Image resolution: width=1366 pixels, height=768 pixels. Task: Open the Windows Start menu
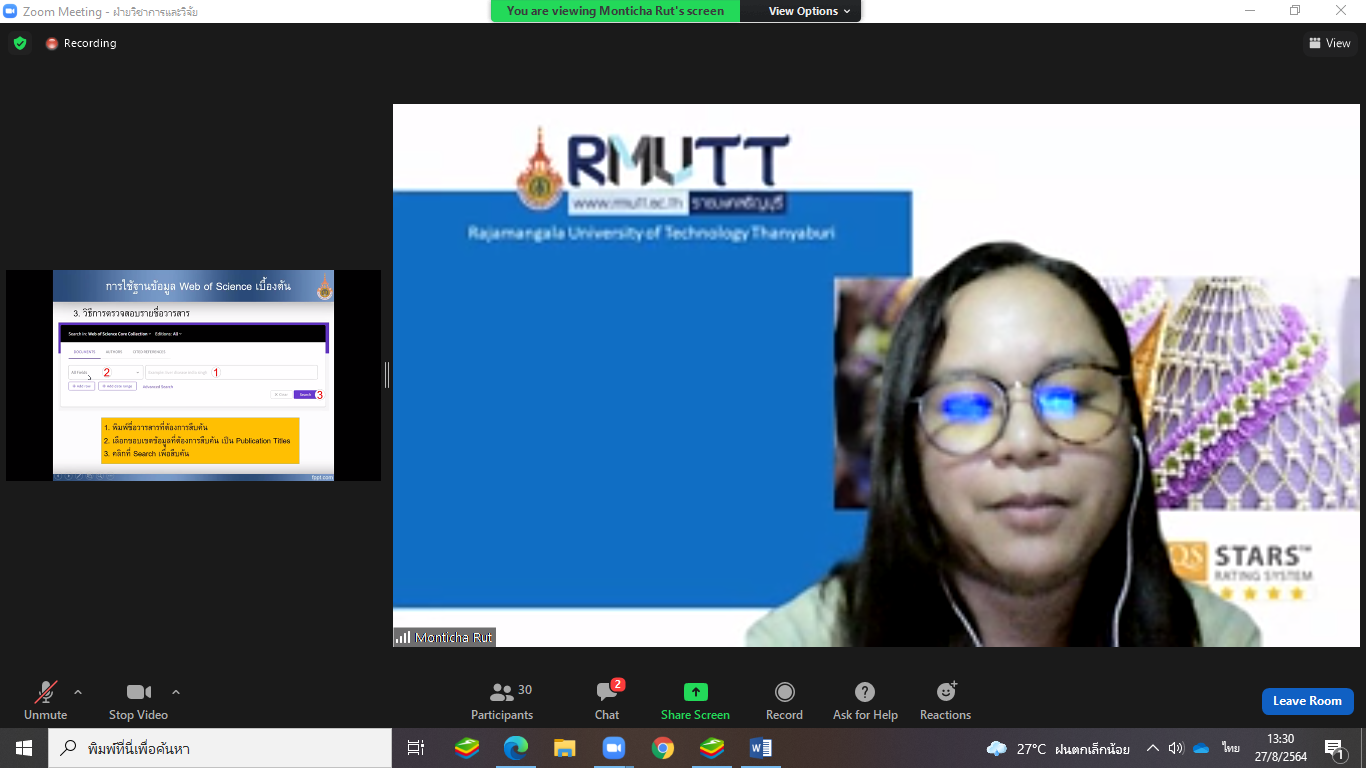pos(23,748)
